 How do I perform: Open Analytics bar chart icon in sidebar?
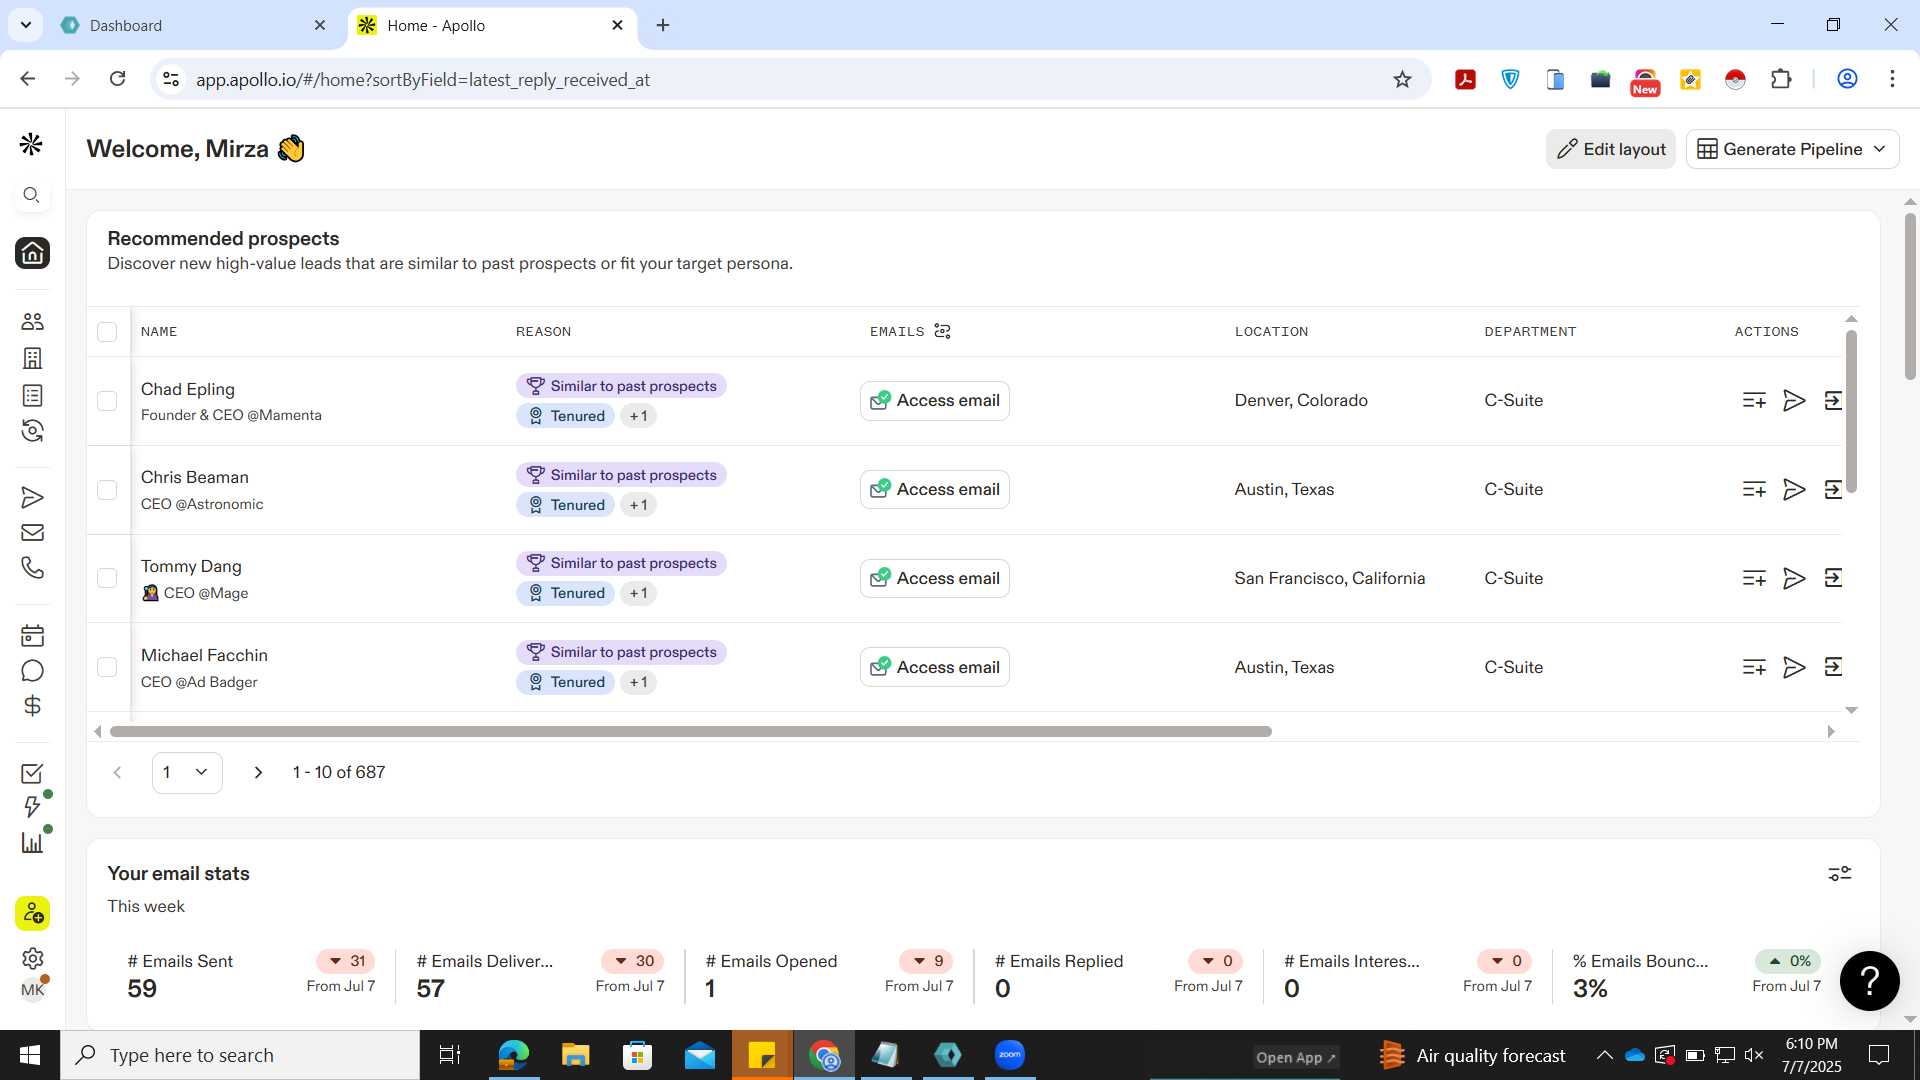pos(32,842)
